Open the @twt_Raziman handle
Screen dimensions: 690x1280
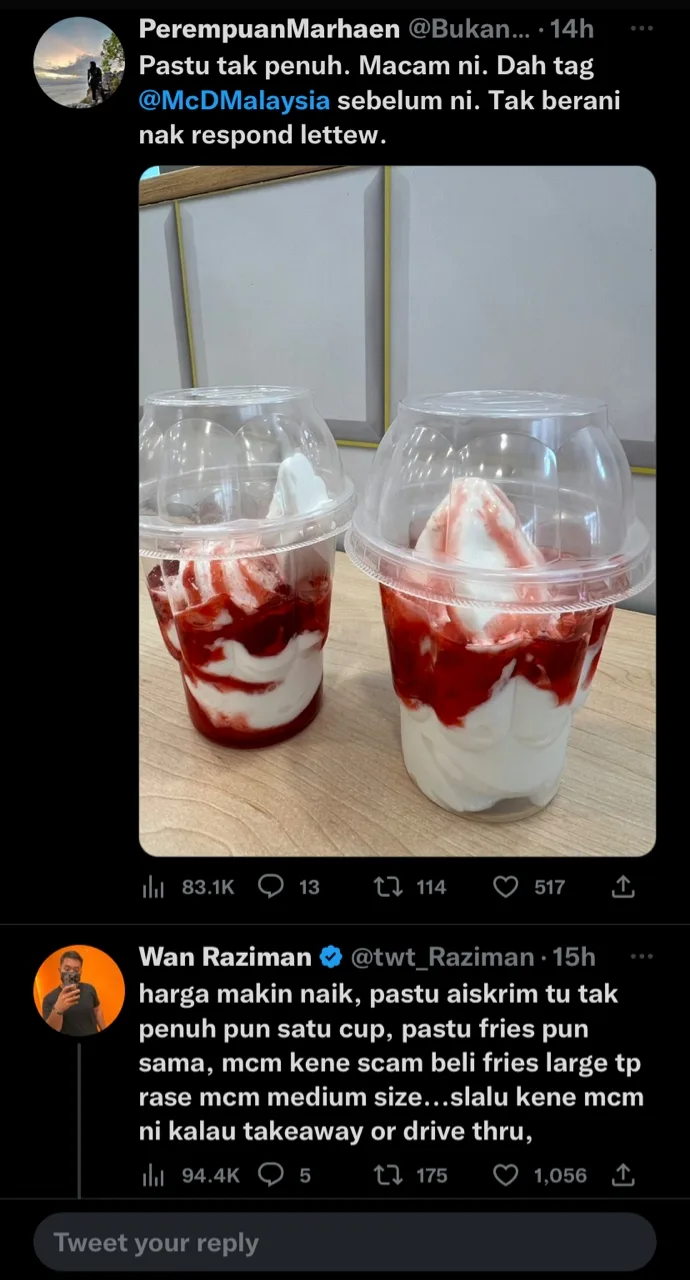440,957
